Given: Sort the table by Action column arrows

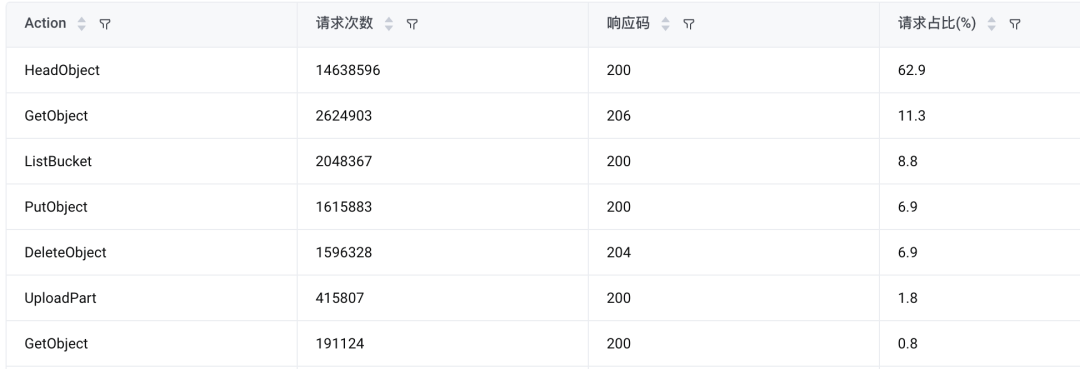Looking at the screenshot, I should pyautogui.click(x=82, y=24).
